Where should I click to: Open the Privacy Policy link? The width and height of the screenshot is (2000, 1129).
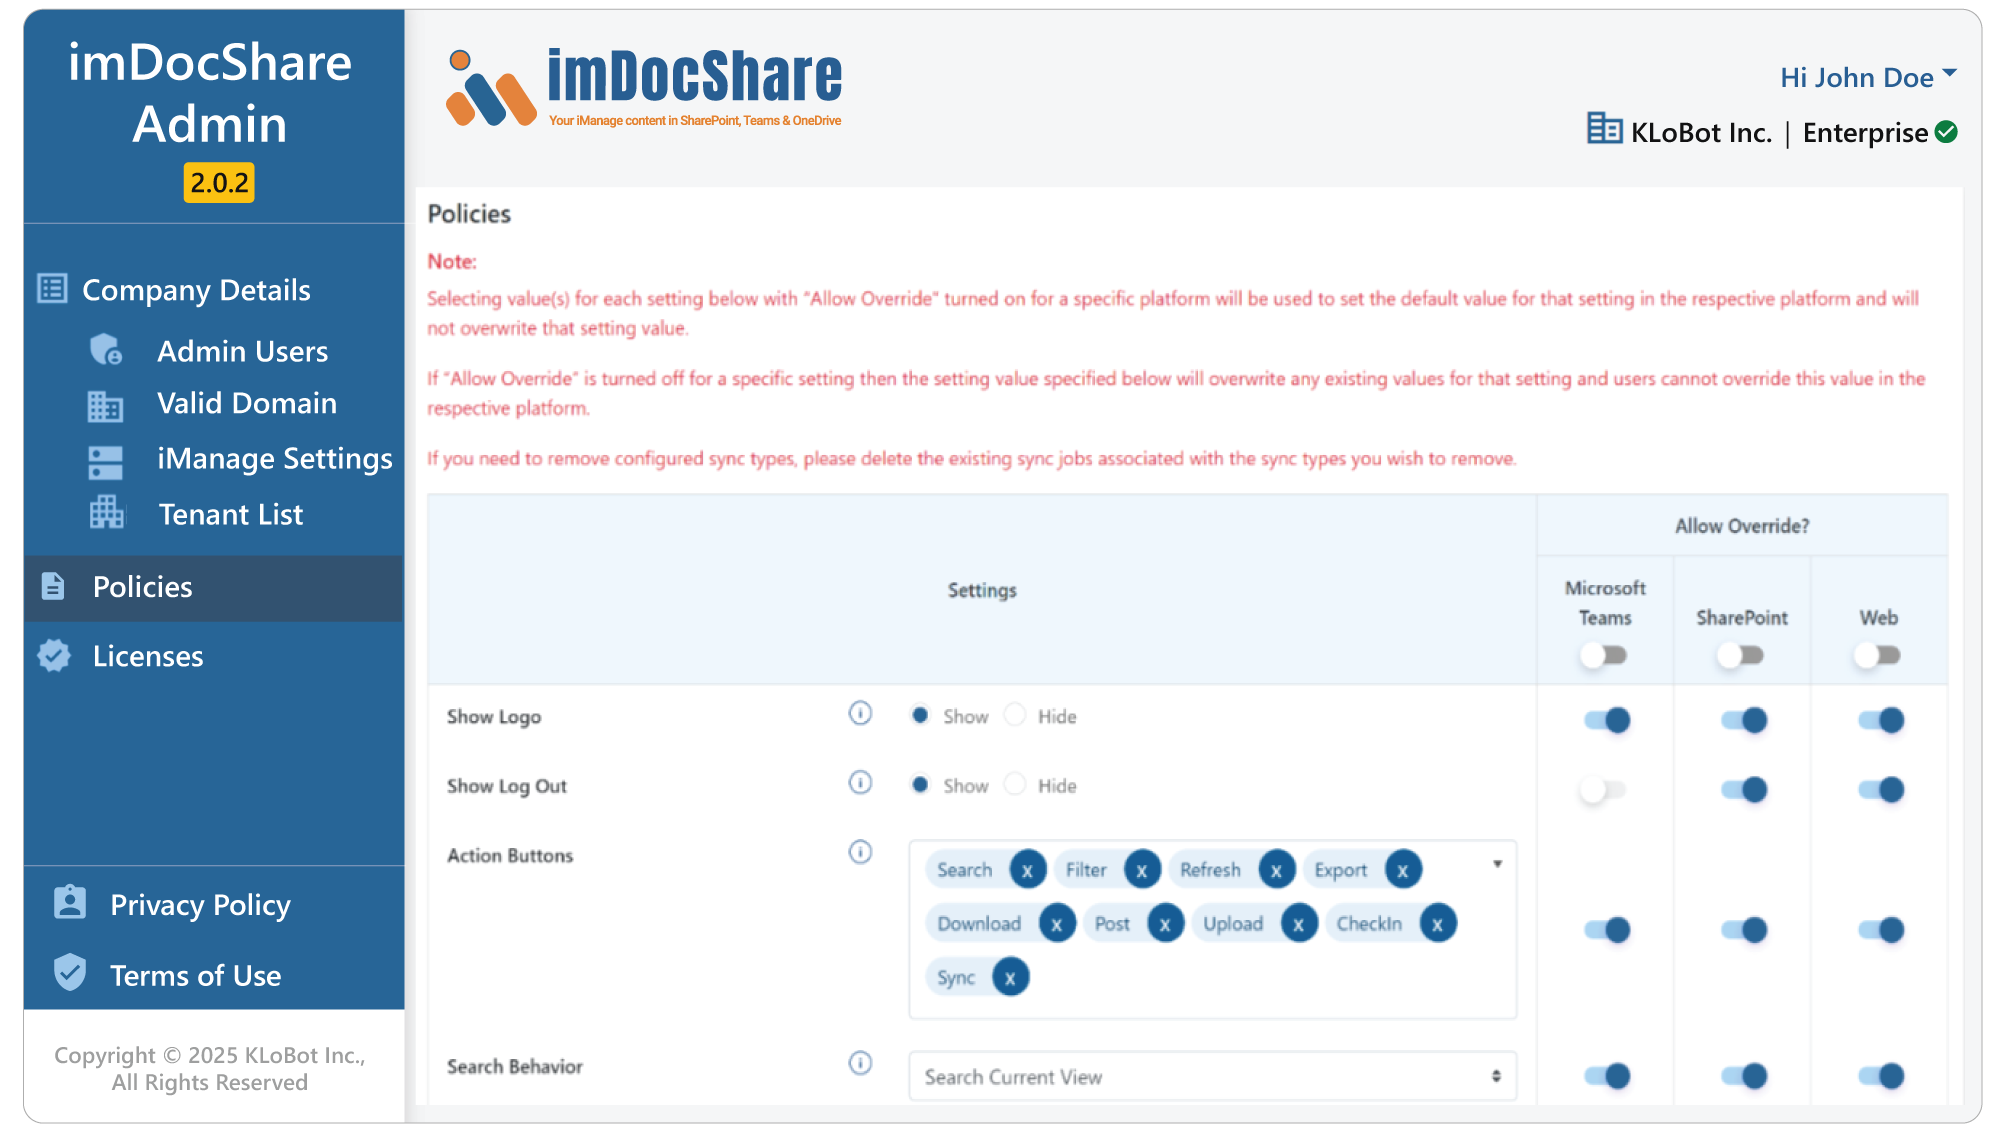pos(200,905)
